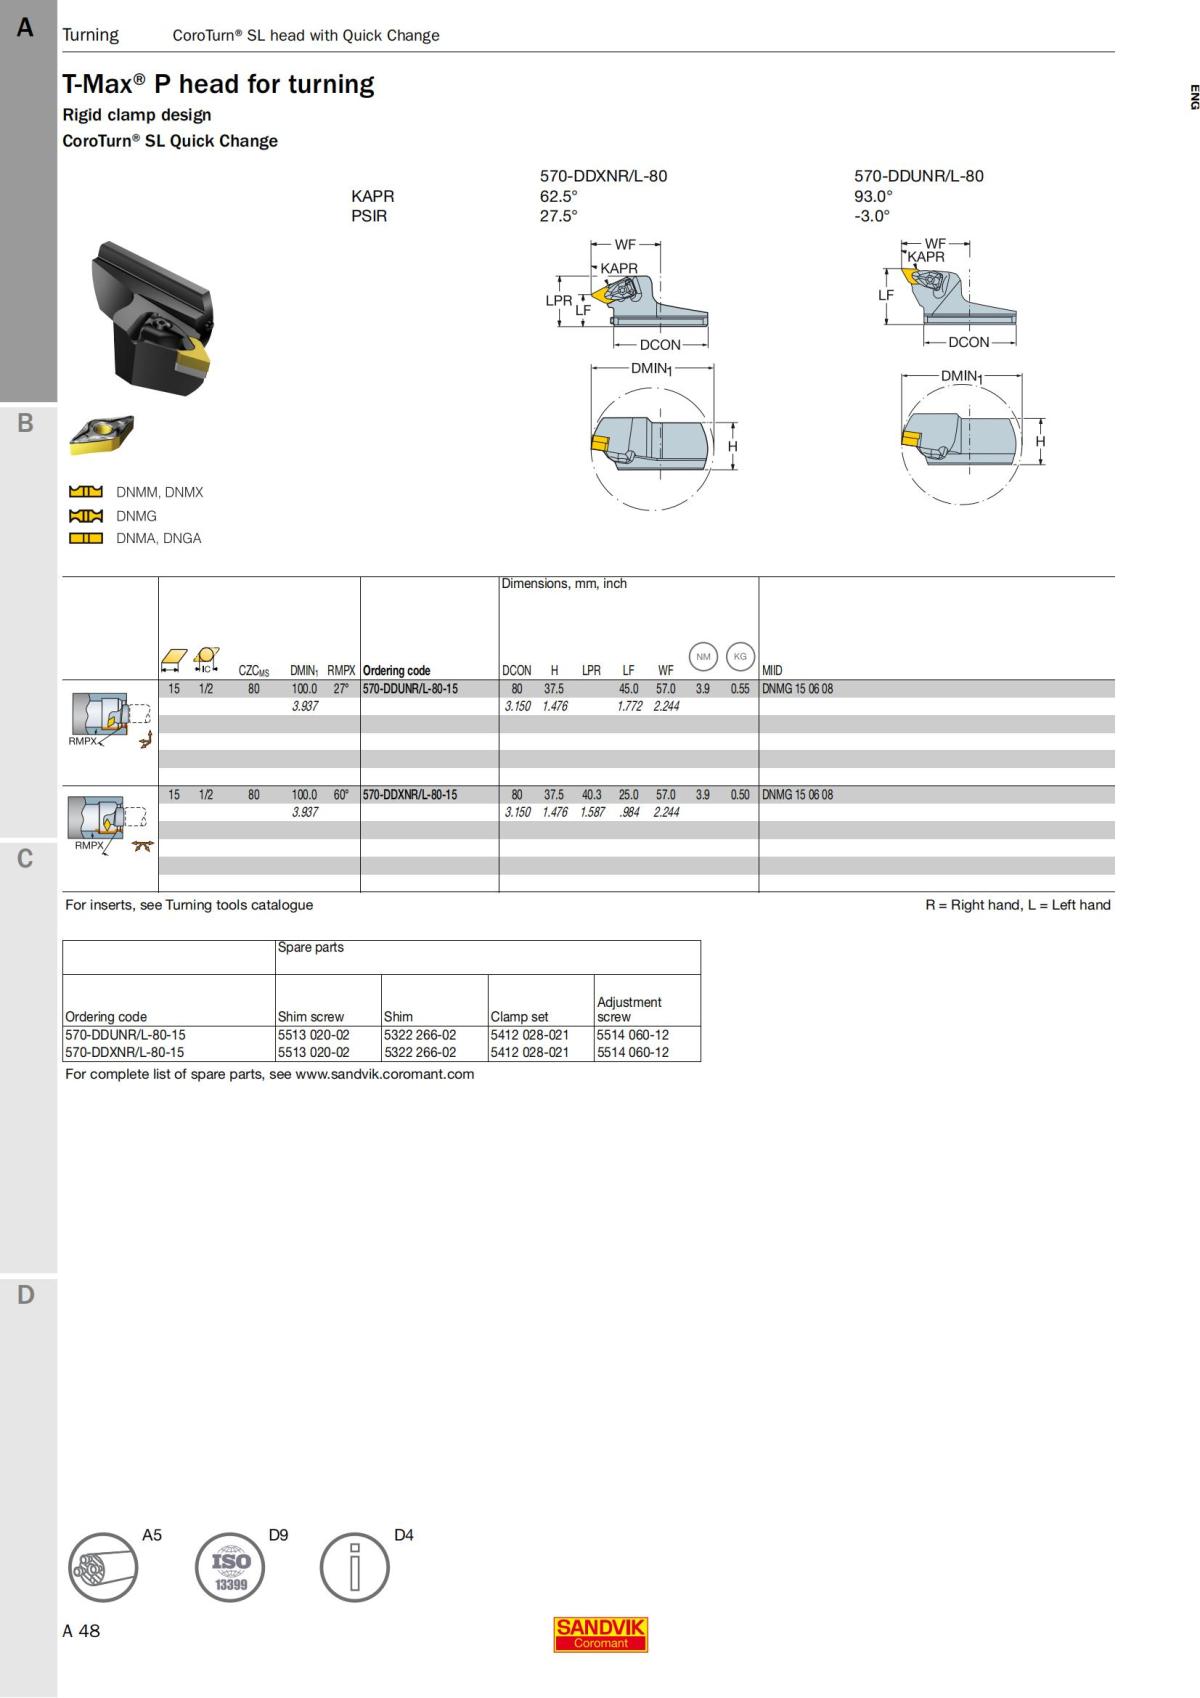Viewport: 1200px width, 1698px height.
Task: Click spare parts ordering code 570-DDUNR/L-80-15
Action: [x=125, y=1035]
